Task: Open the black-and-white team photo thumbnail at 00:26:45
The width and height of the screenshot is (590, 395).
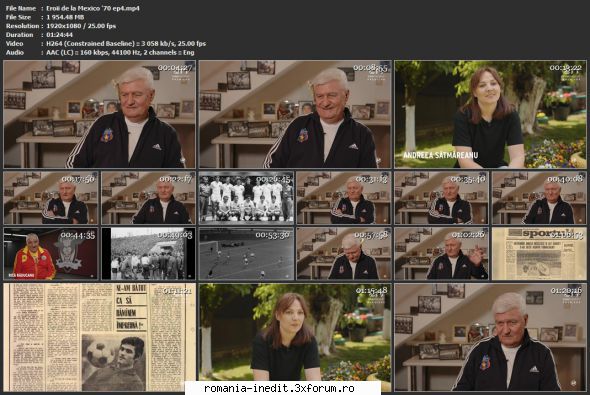Action: (246, 198)
